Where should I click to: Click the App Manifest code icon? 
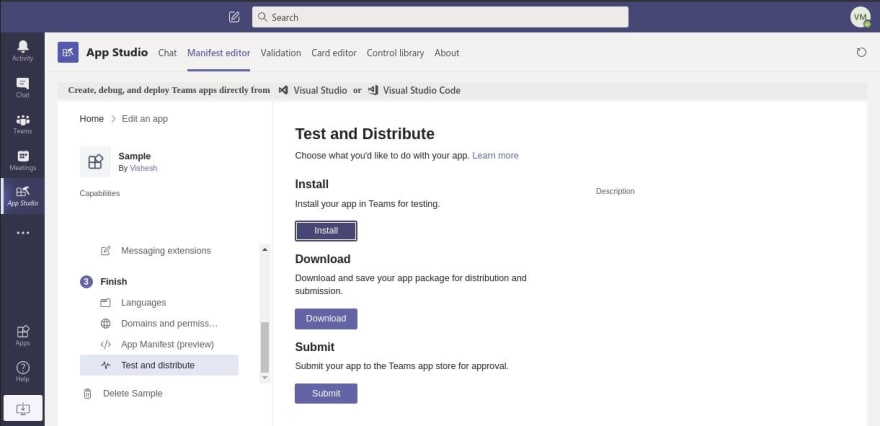tap(106, 344)
